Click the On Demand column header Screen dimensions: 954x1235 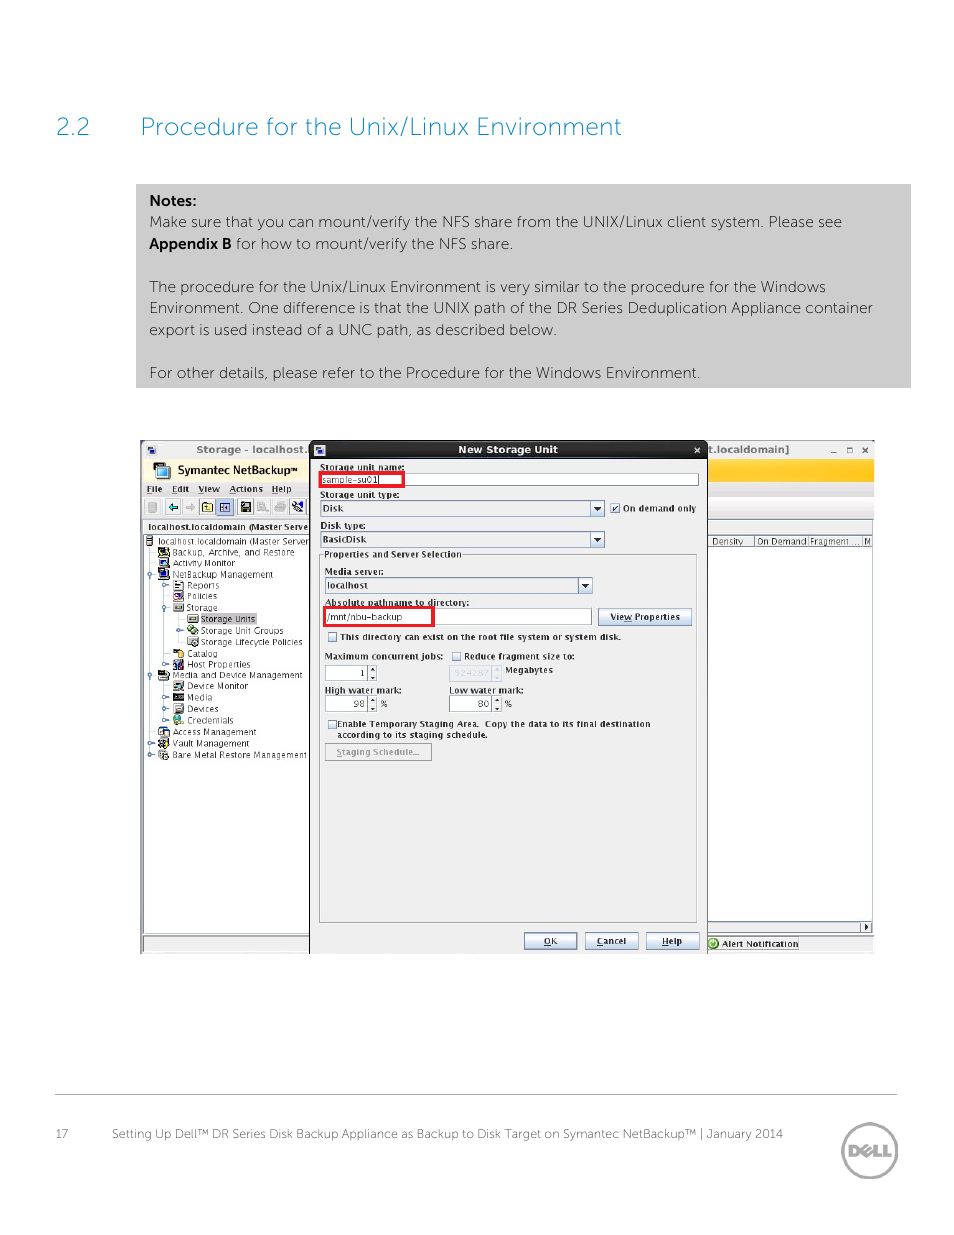tap(781, 542)
